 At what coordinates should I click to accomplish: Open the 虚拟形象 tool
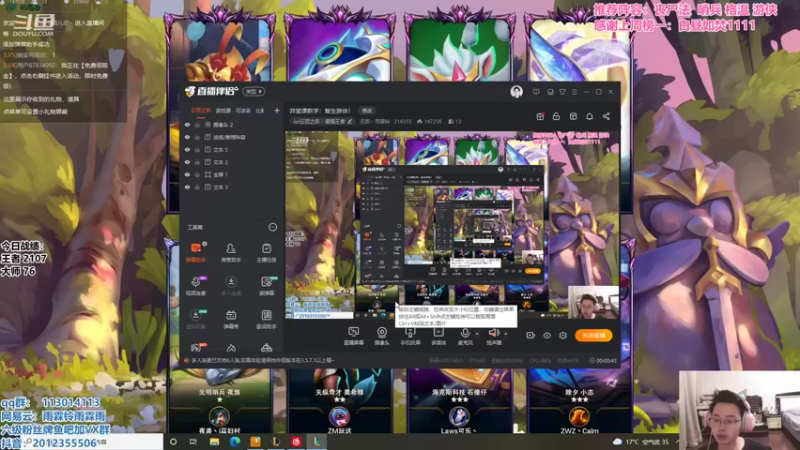[x=195, y=319]
